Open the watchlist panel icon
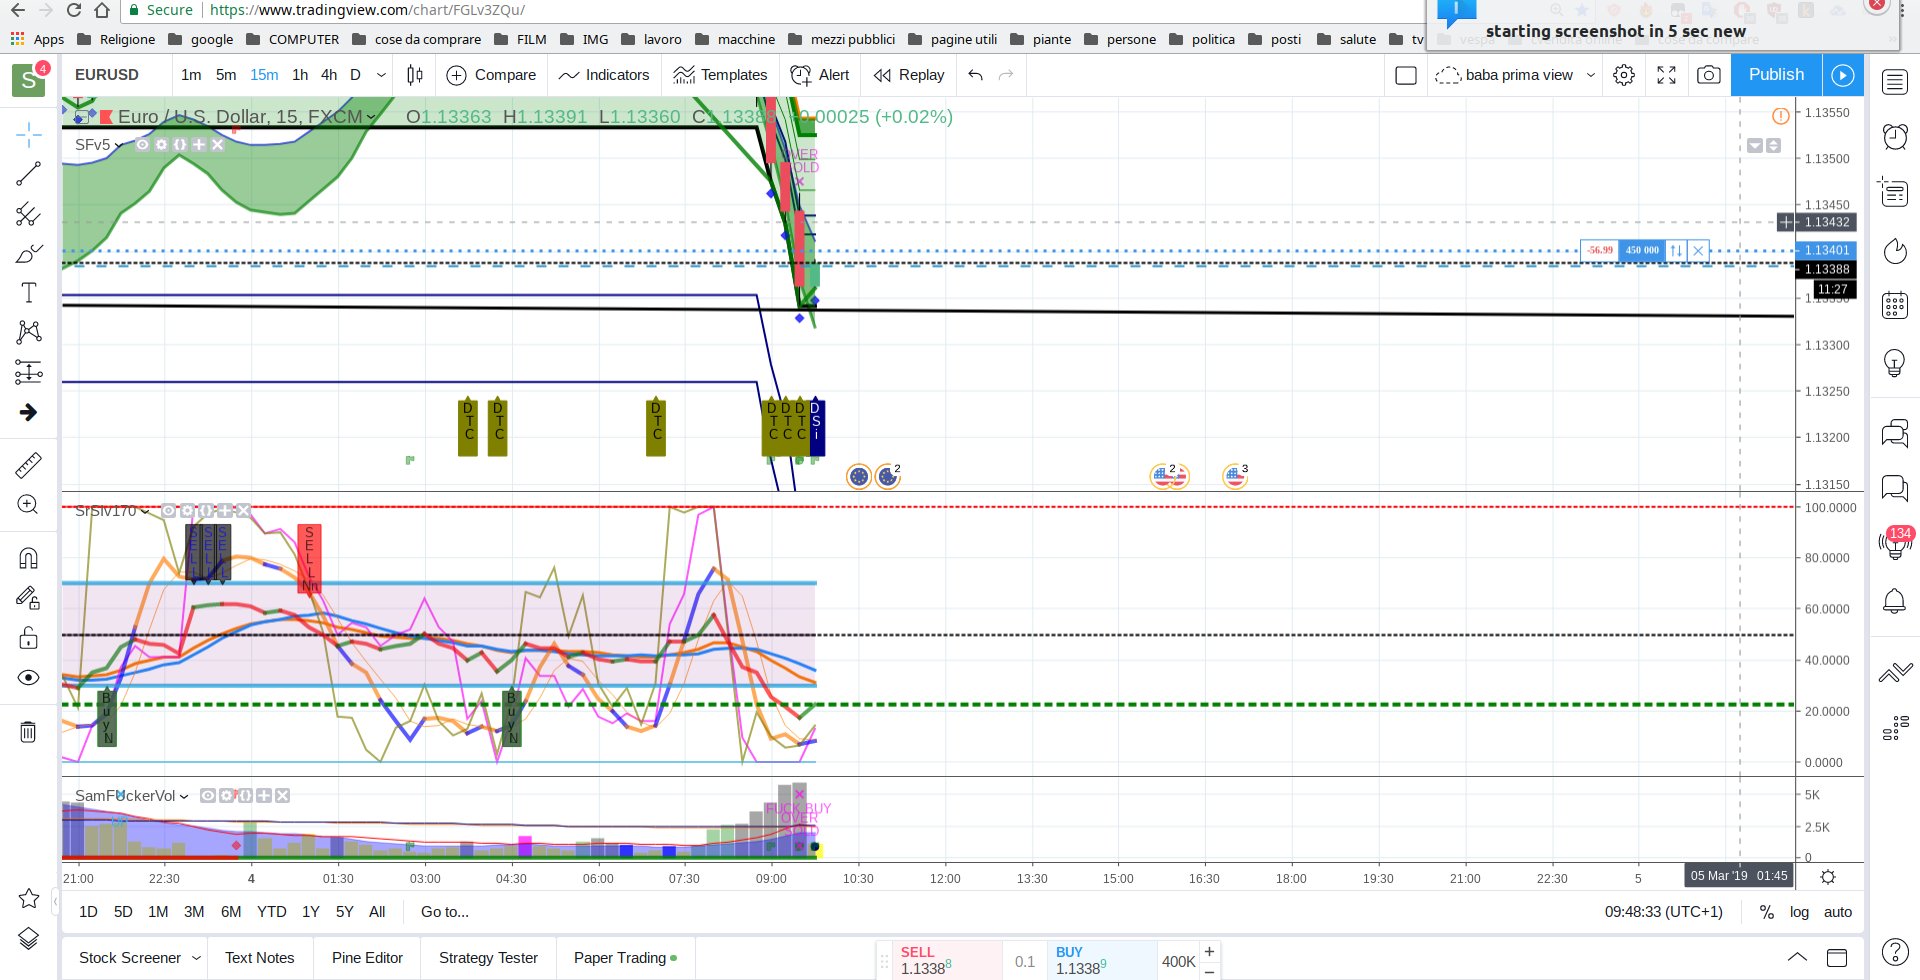 (x=1895, y=82)
